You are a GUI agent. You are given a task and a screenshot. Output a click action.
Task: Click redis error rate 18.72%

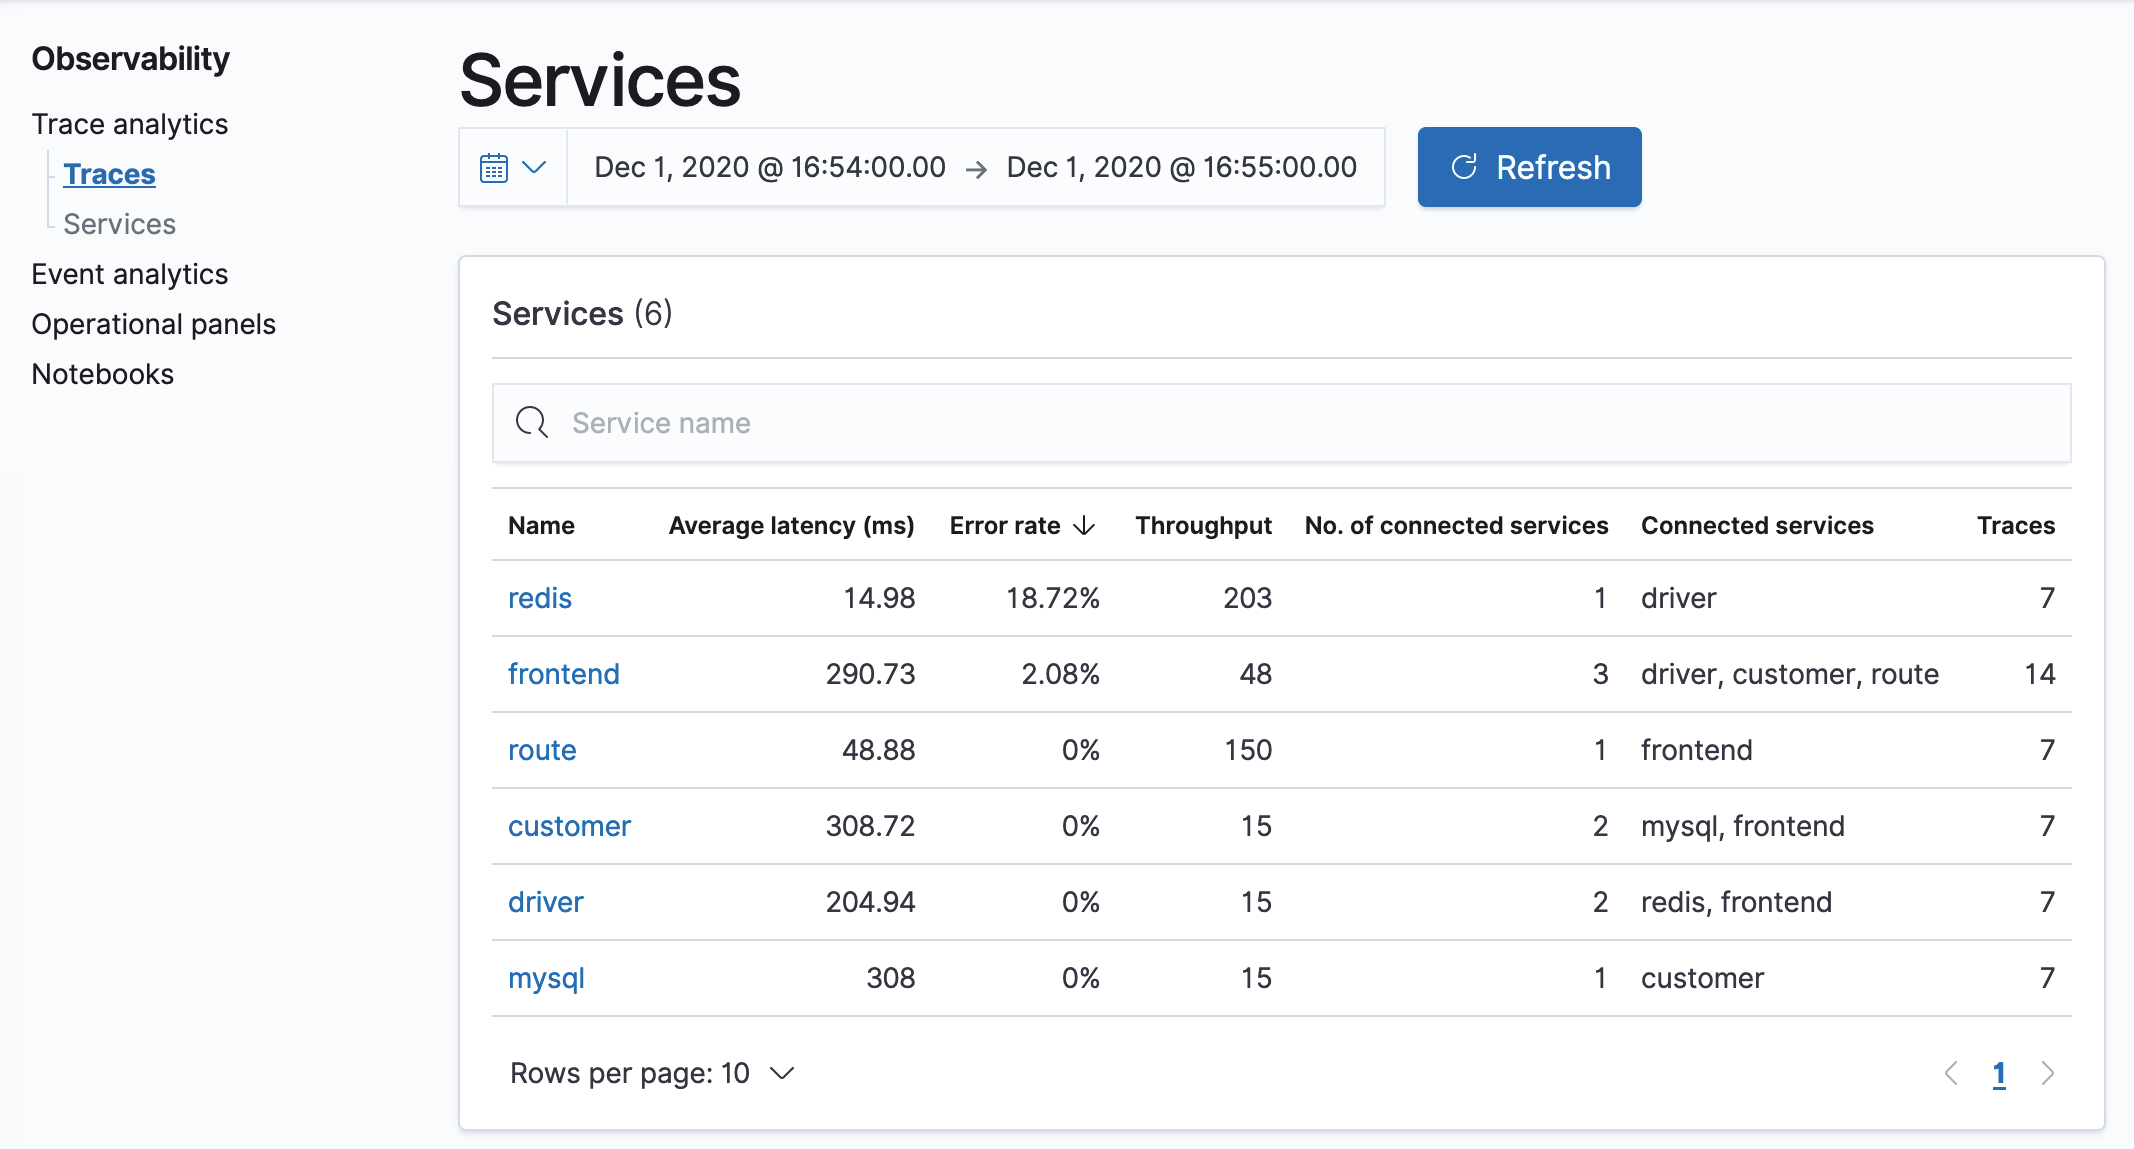coord(1052,598)
